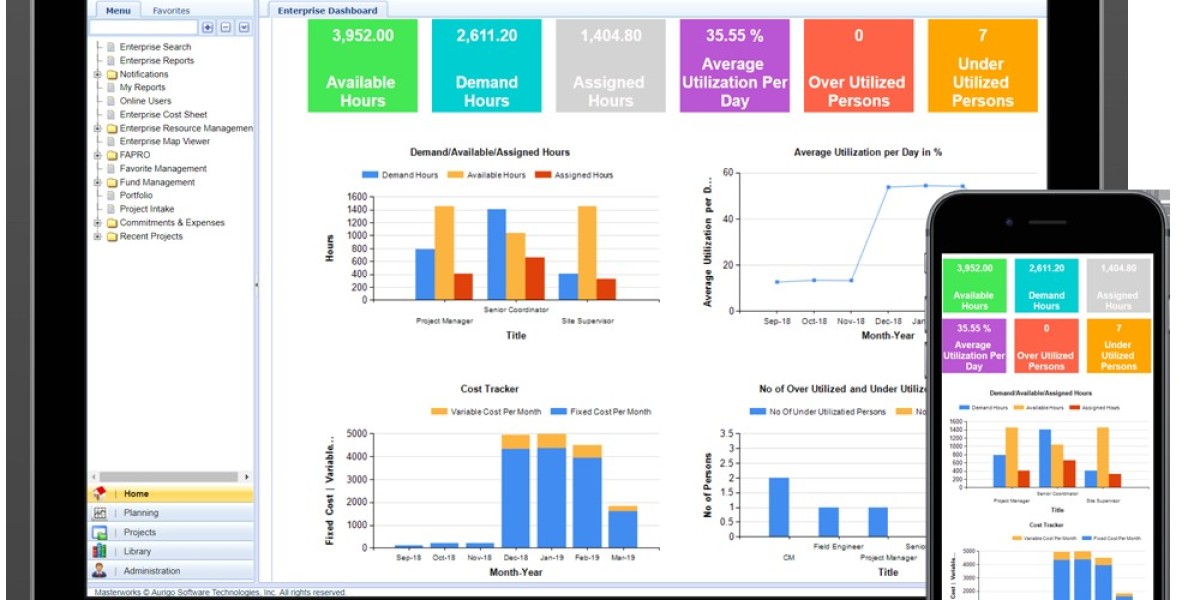Click the document icon beside Enterprise Cost Sheet
1200x600 pixels.
pyautogui.click(x=111, y=115)
